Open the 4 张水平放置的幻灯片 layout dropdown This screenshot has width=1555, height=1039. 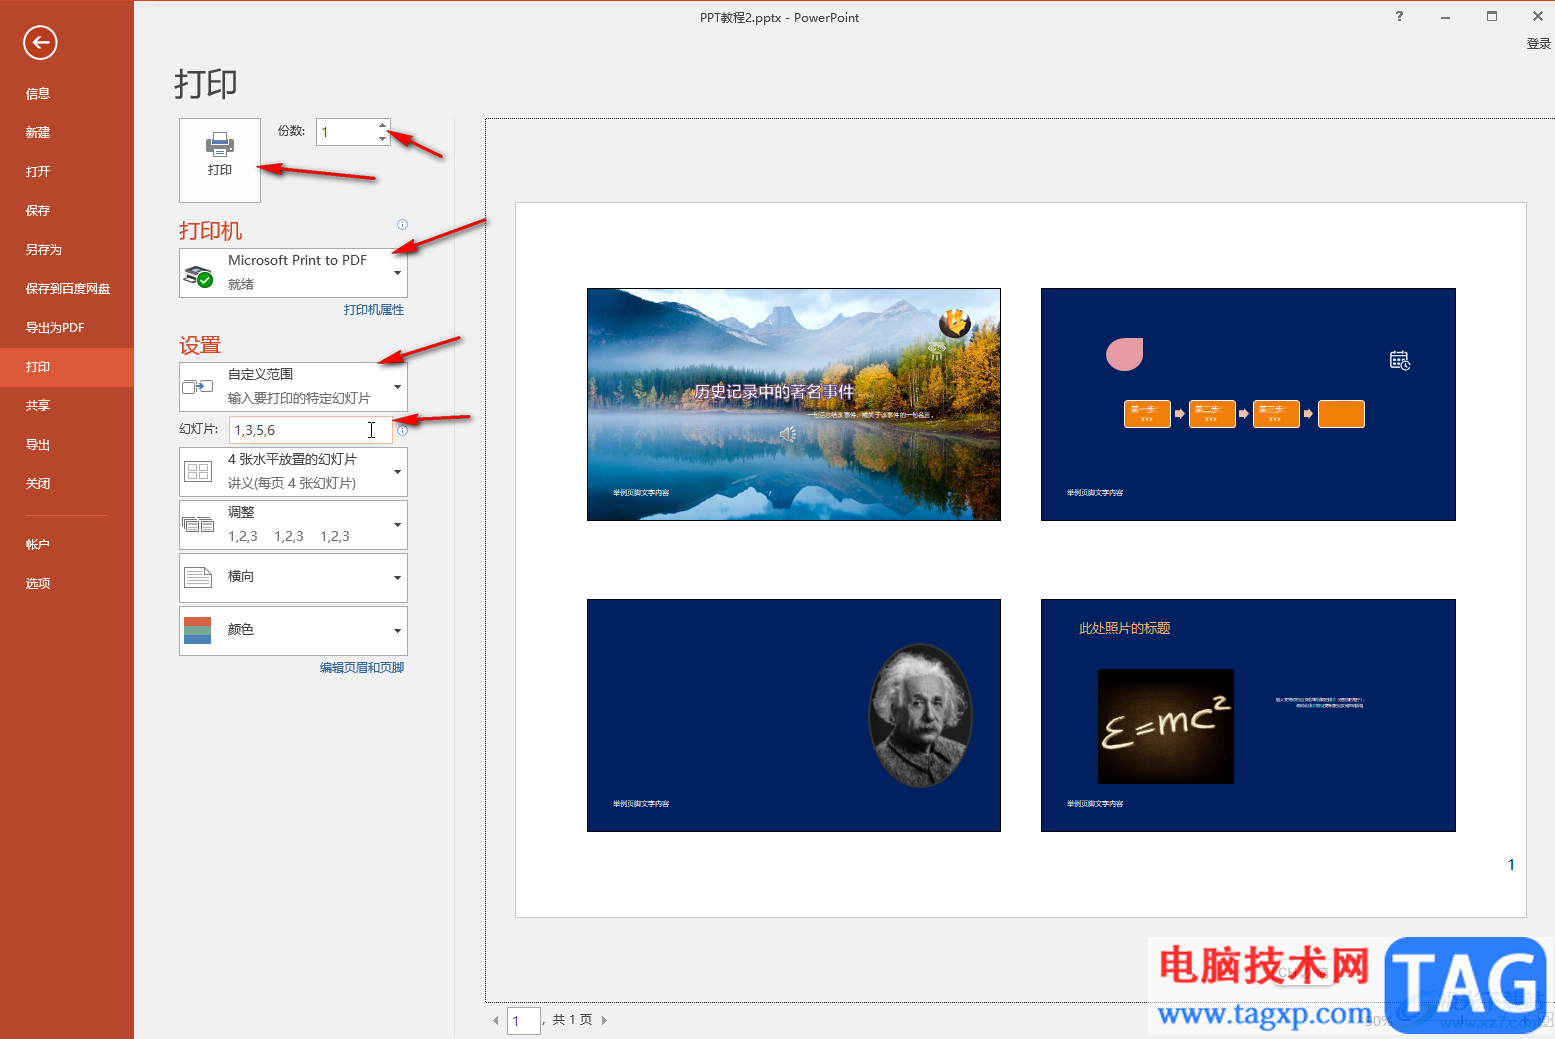pyautogui.click(x=293, y=471)
